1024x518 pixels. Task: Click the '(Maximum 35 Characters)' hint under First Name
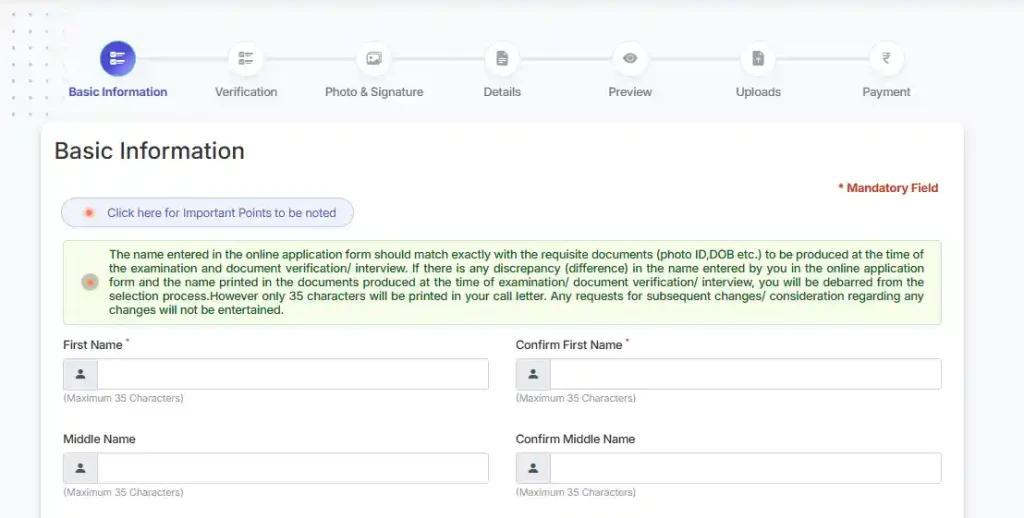click(x=123, y=398)
